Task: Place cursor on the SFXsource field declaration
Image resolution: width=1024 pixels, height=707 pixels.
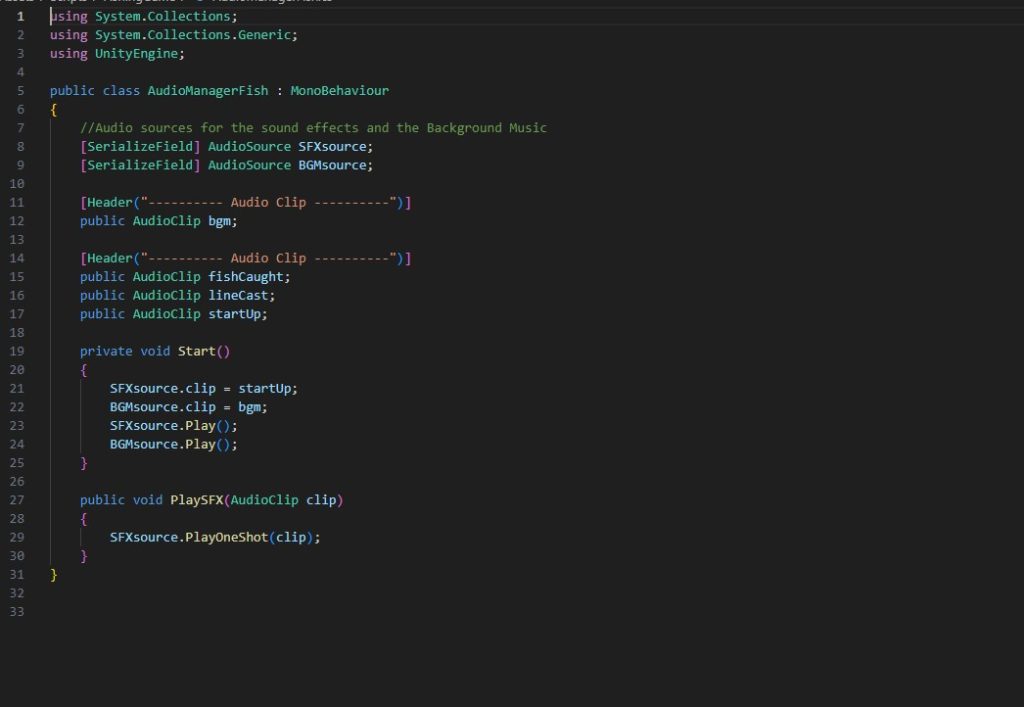Action: pos(335,147)
